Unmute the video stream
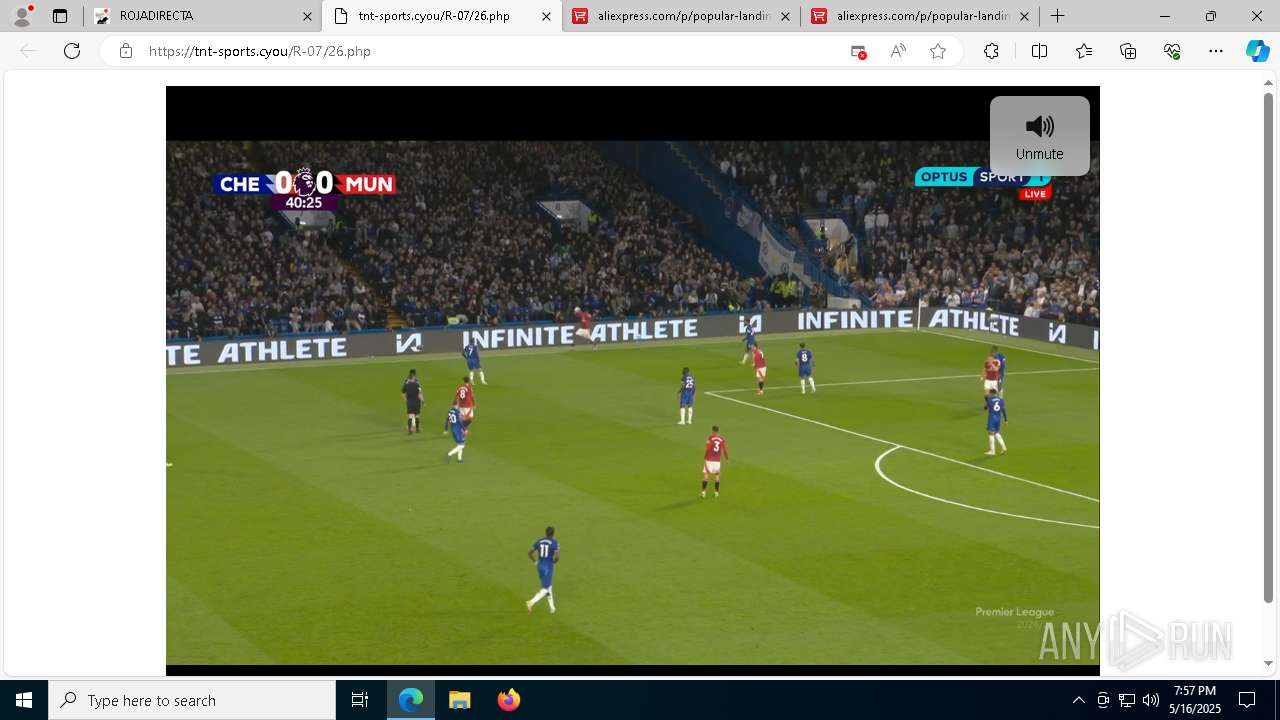This screenshot has width=1280, height=720. [x=1039, y=136]
